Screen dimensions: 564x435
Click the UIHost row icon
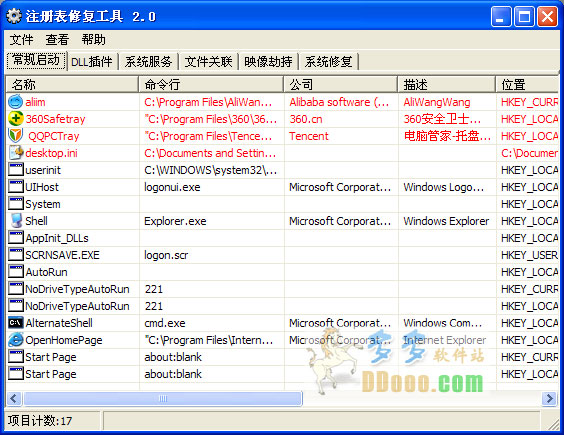15,186
